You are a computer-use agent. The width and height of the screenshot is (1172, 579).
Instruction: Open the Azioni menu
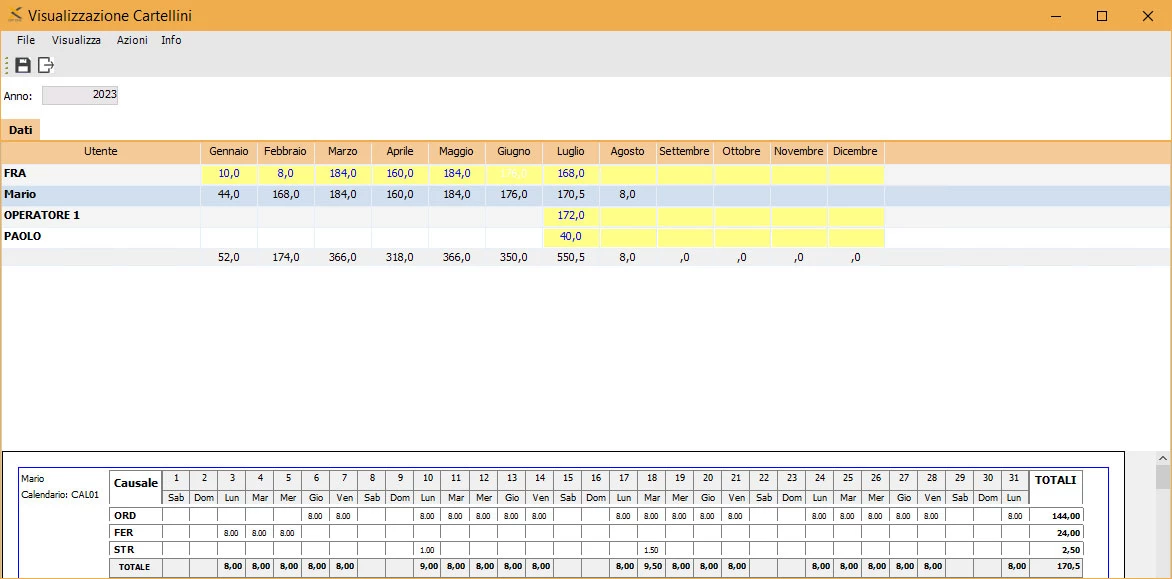[x=132, y=40]
